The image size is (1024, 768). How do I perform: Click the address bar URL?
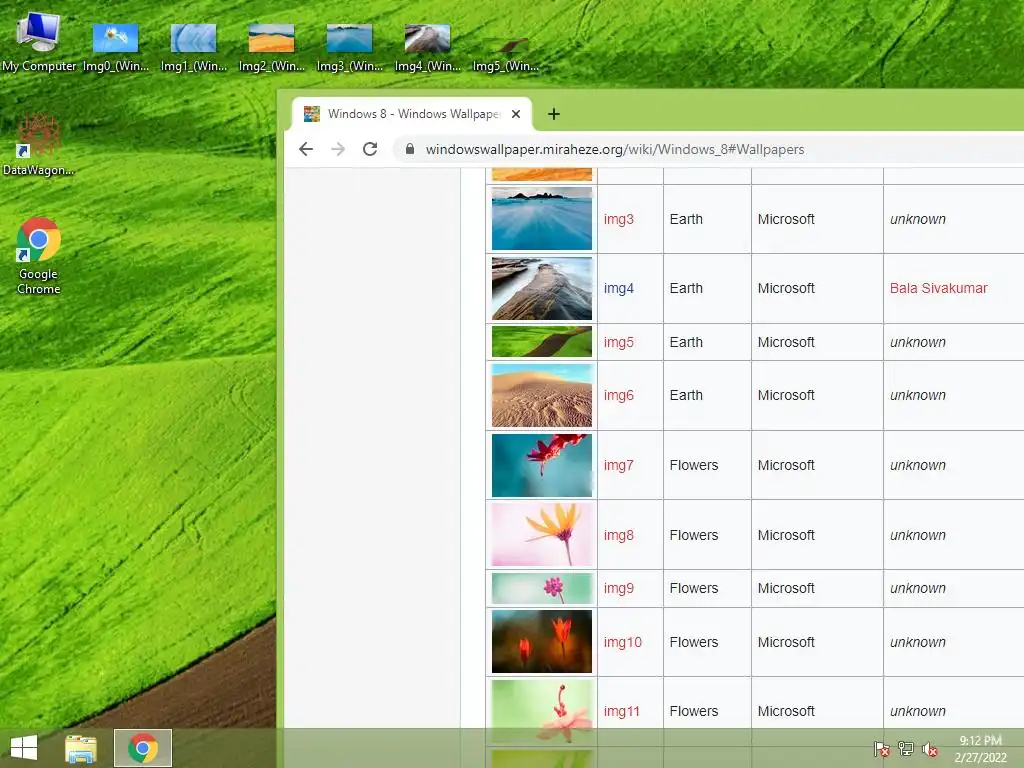coord(615,149)
